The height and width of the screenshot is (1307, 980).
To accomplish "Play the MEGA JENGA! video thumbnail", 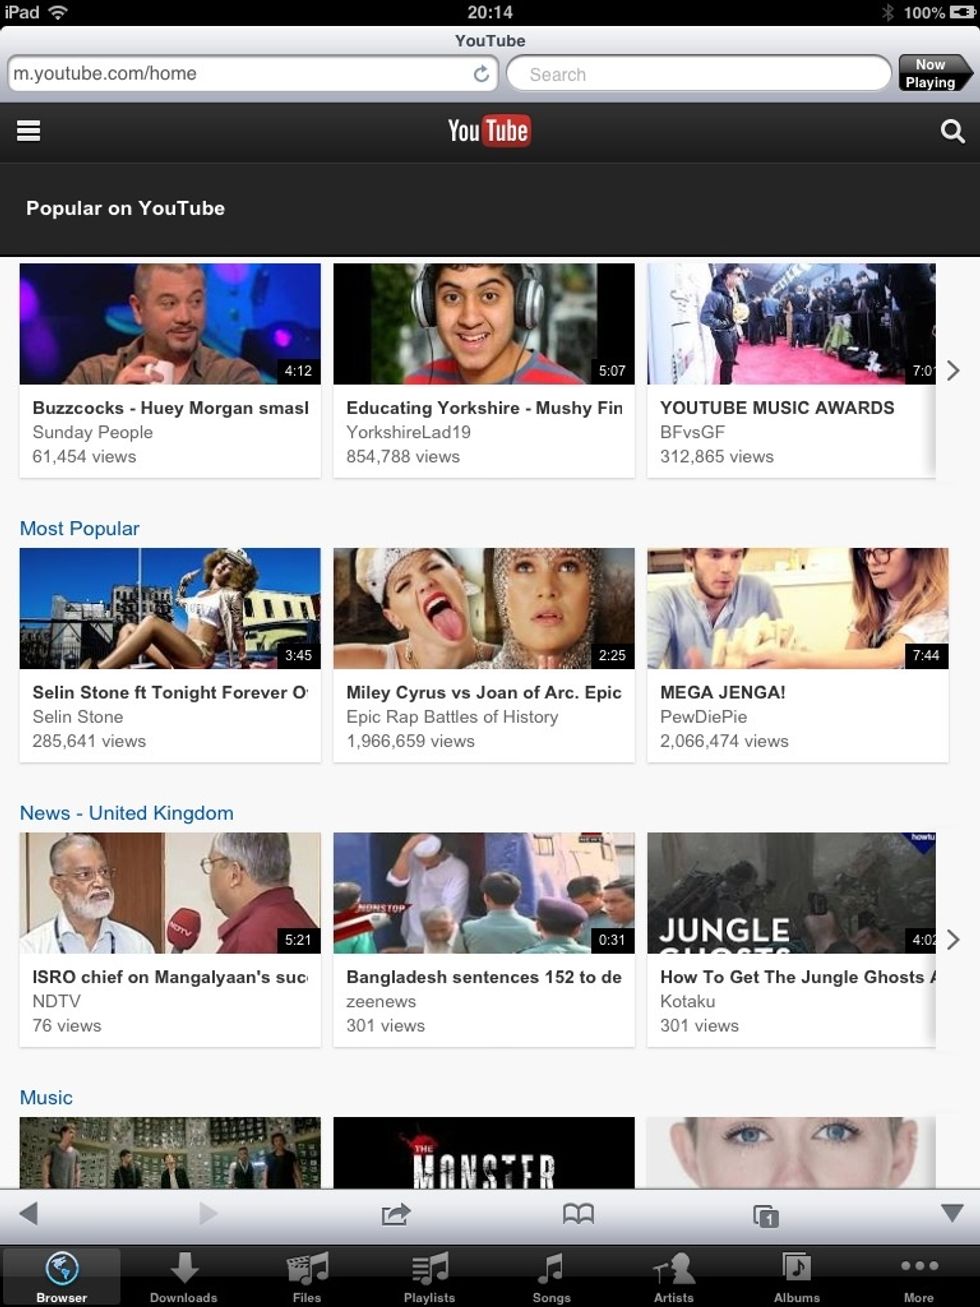I will pyautogui.click(x=797, y=608).
